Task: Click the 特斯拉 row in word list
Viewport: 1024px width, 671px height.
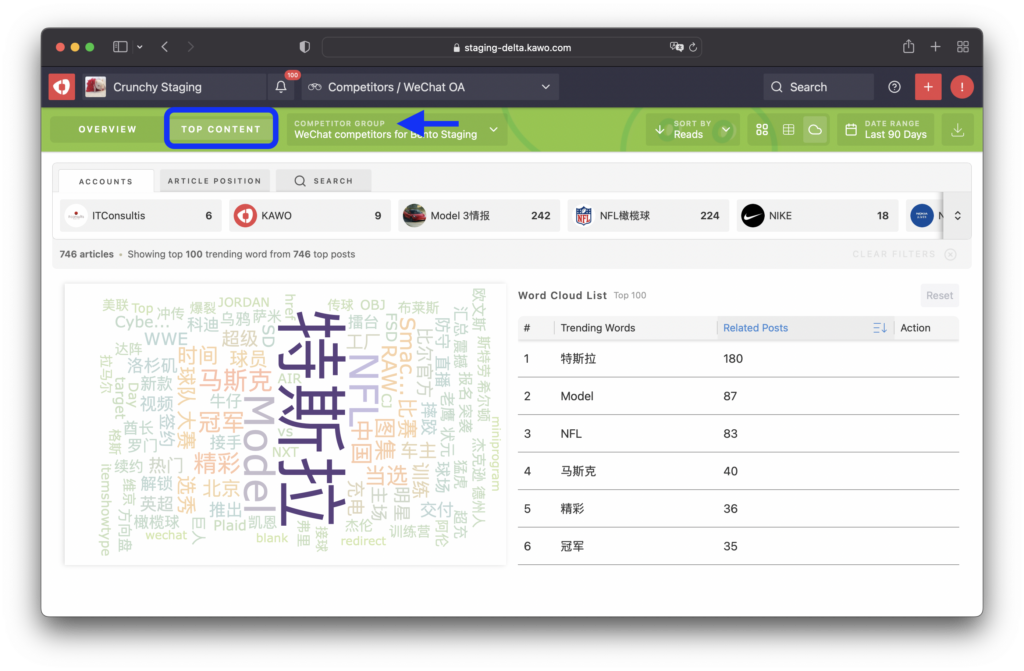Action: [x=738, y=359]
